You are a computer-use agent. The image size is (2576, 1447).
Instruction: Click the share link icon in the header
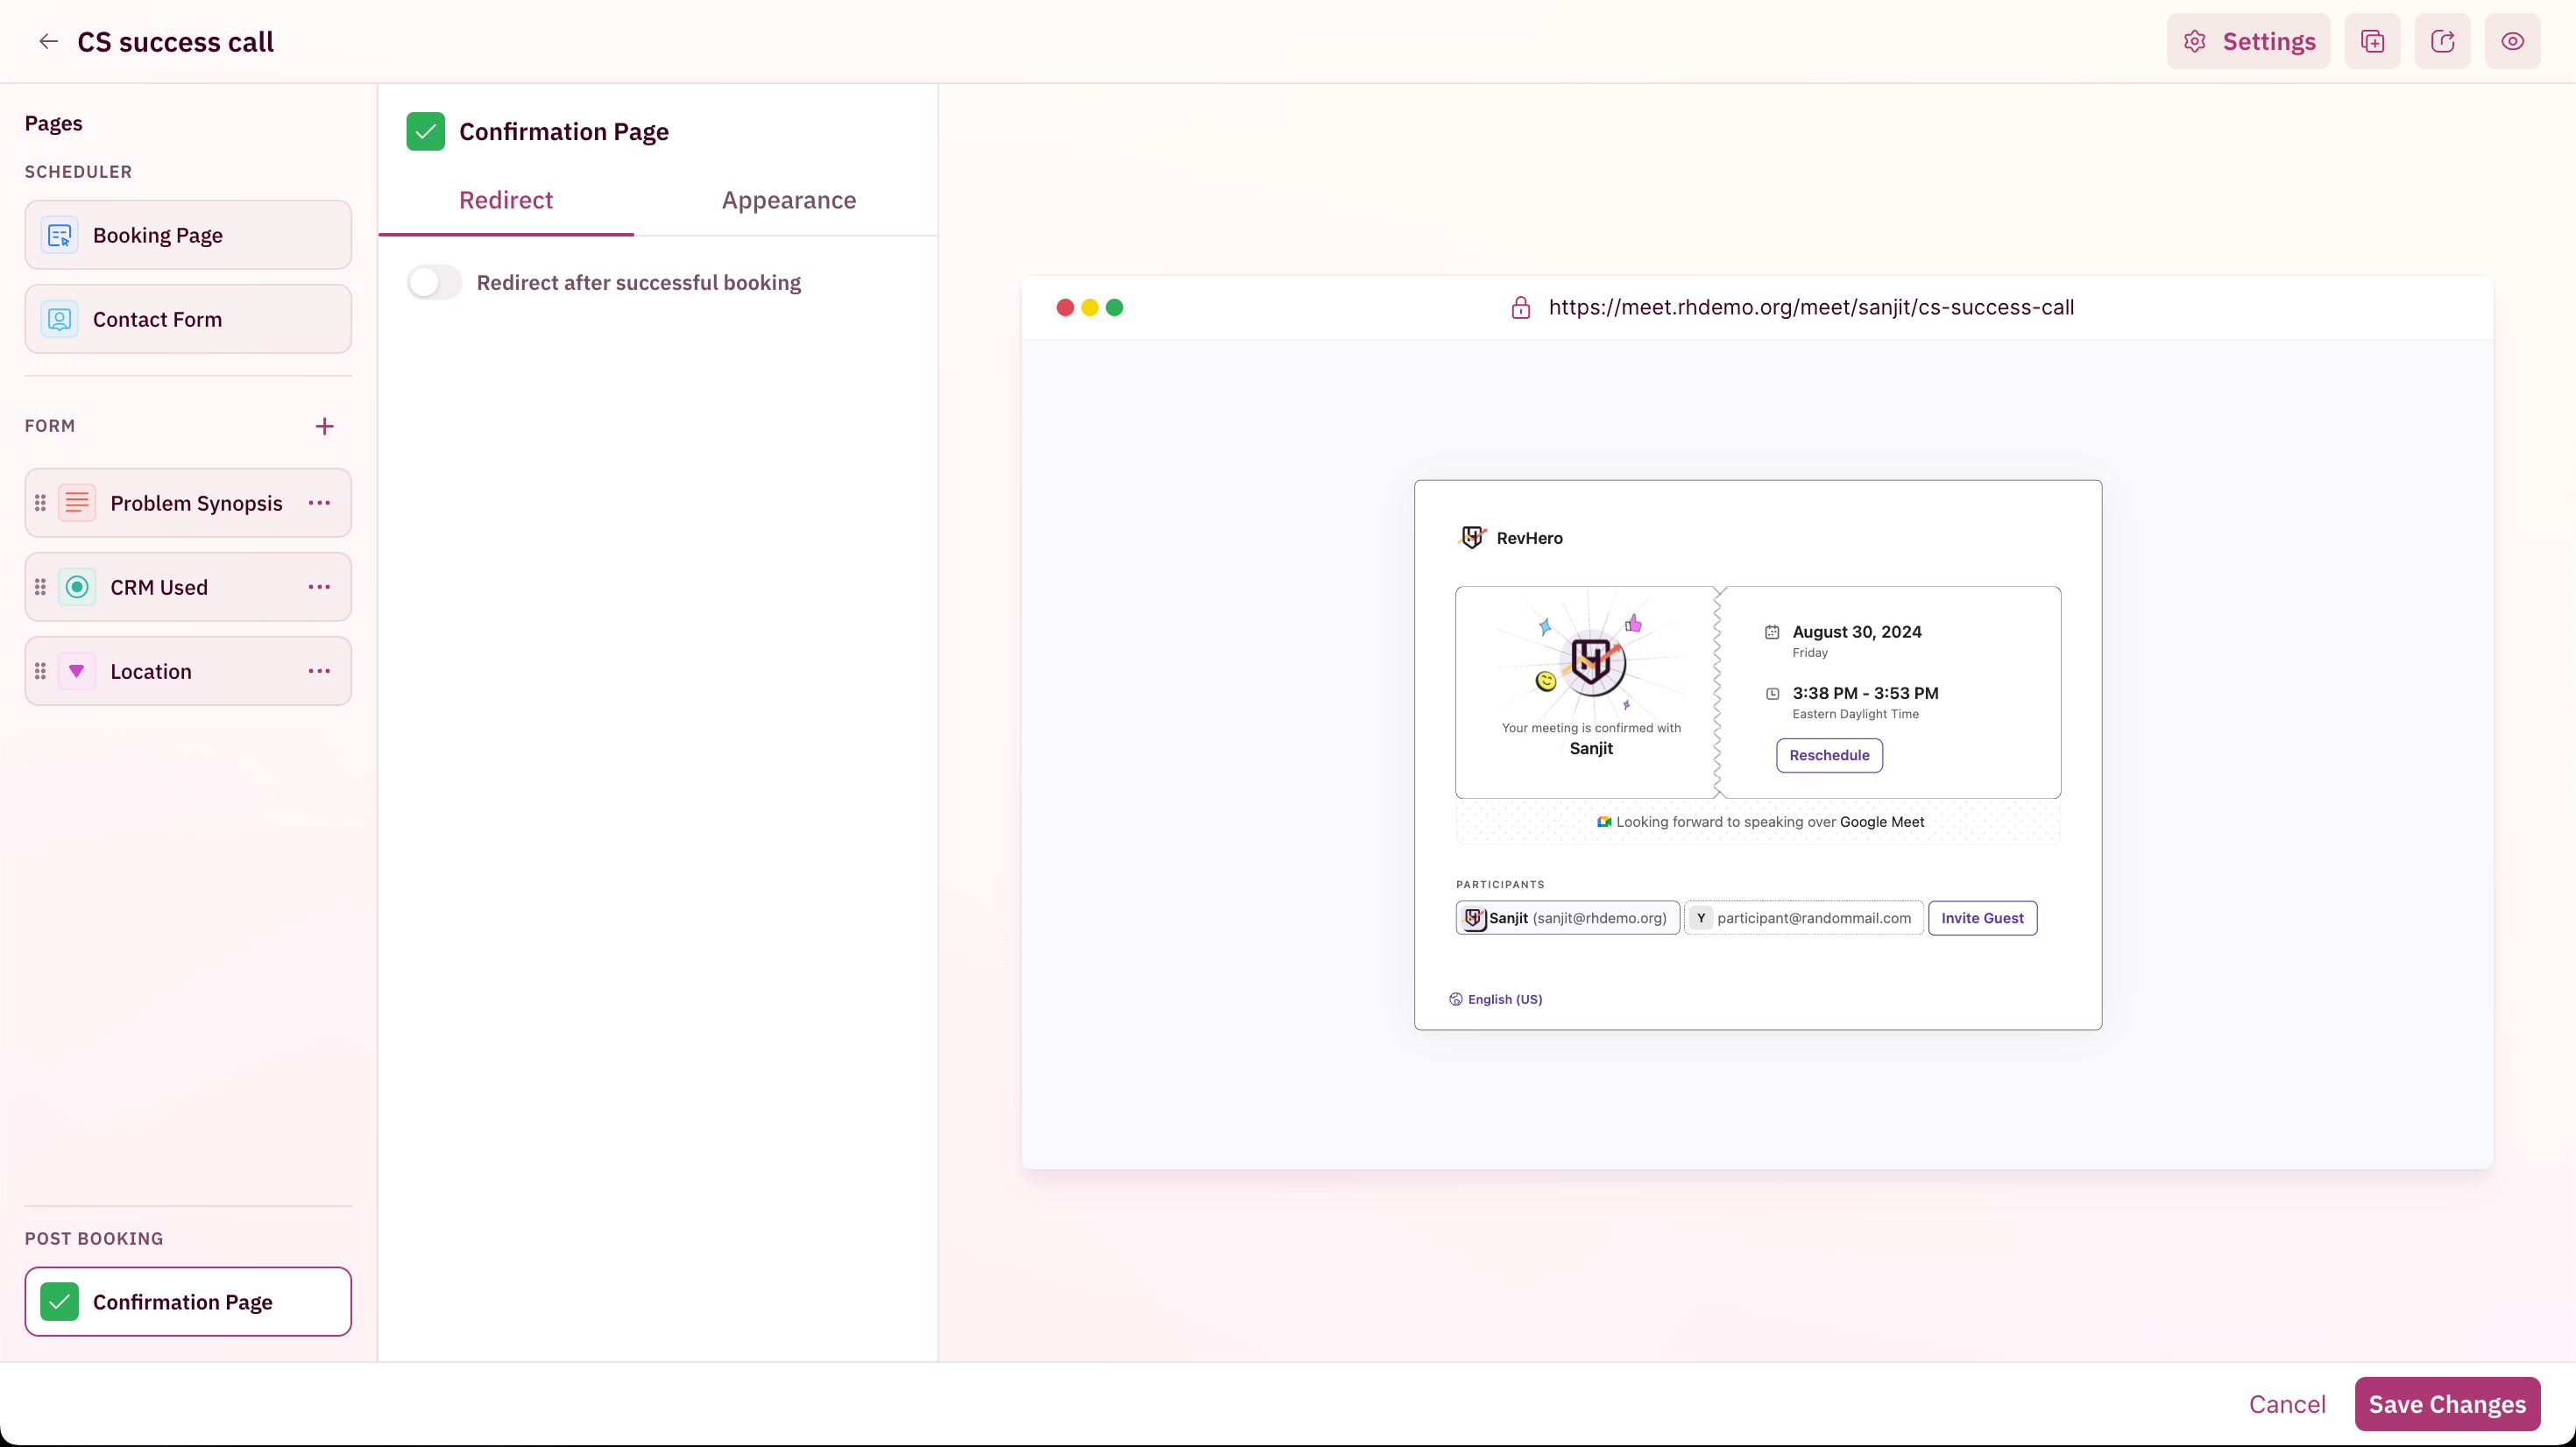2442,41
